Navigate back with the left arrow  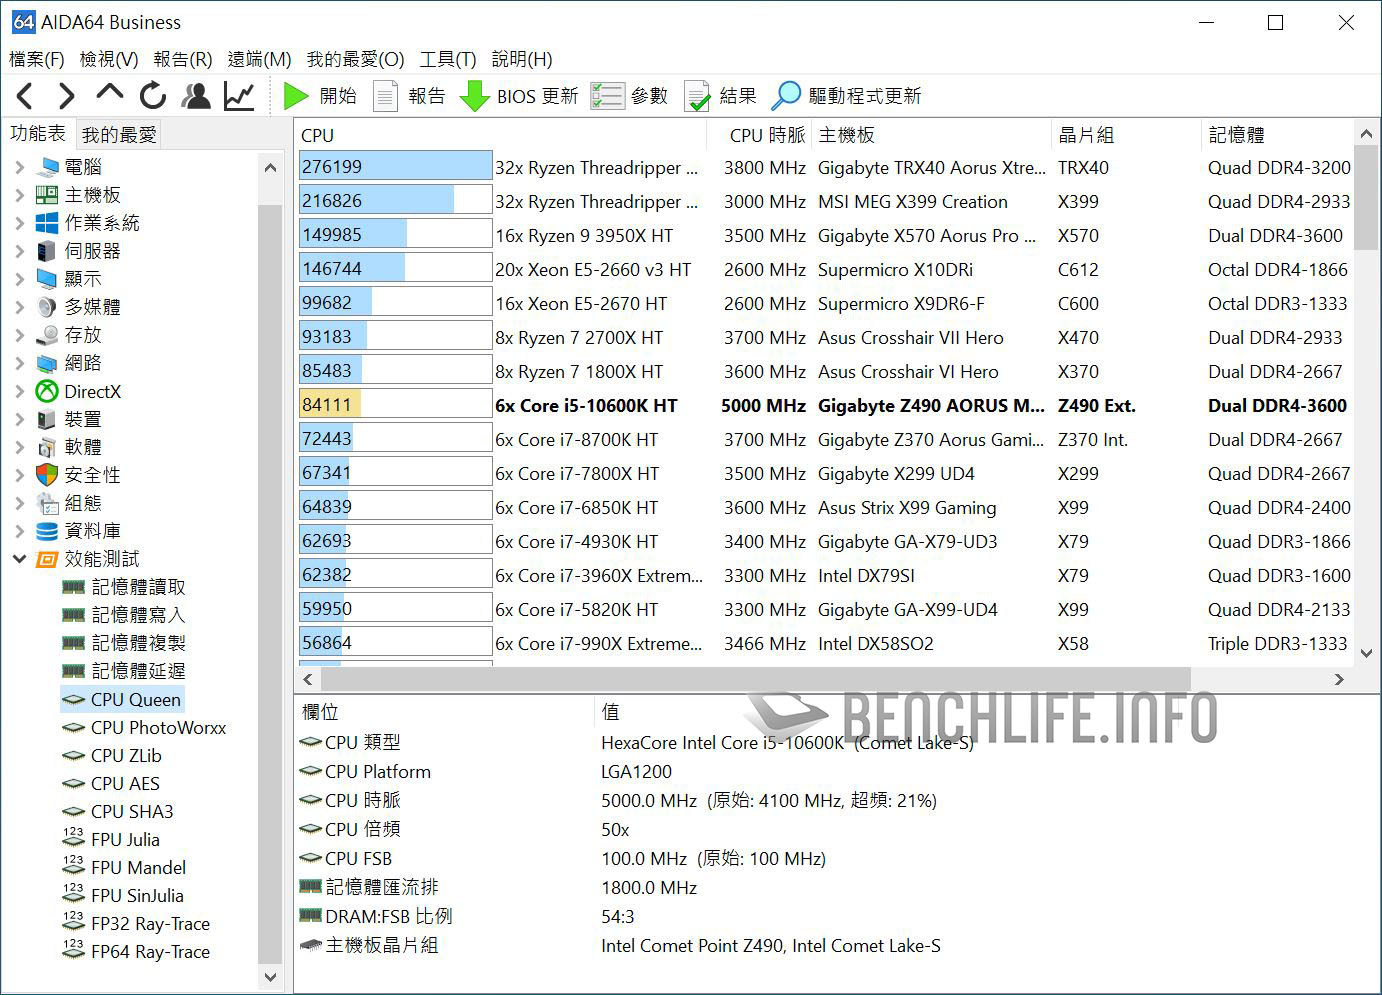click(x=26, y=96)
